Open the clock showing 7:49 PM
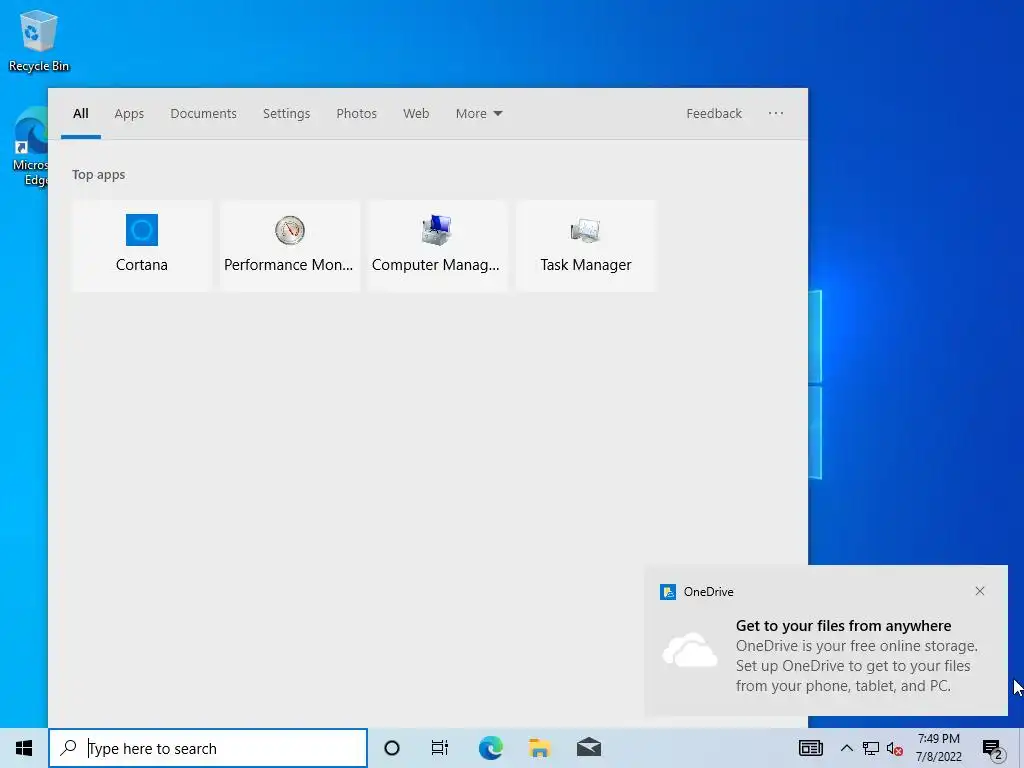Image resolution: width=1024 pixels, height=768 pixels. 938,748
